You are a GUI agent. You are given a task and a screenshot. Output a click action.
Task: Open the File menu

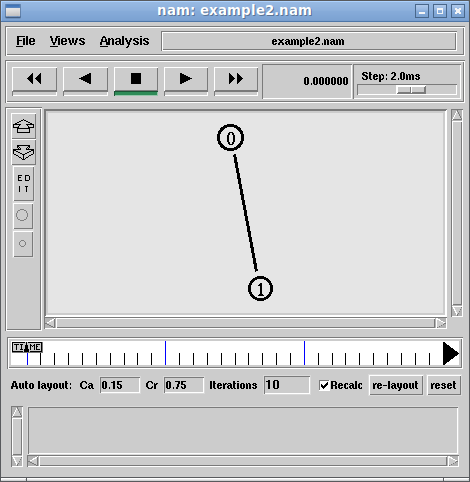[26, 41]
